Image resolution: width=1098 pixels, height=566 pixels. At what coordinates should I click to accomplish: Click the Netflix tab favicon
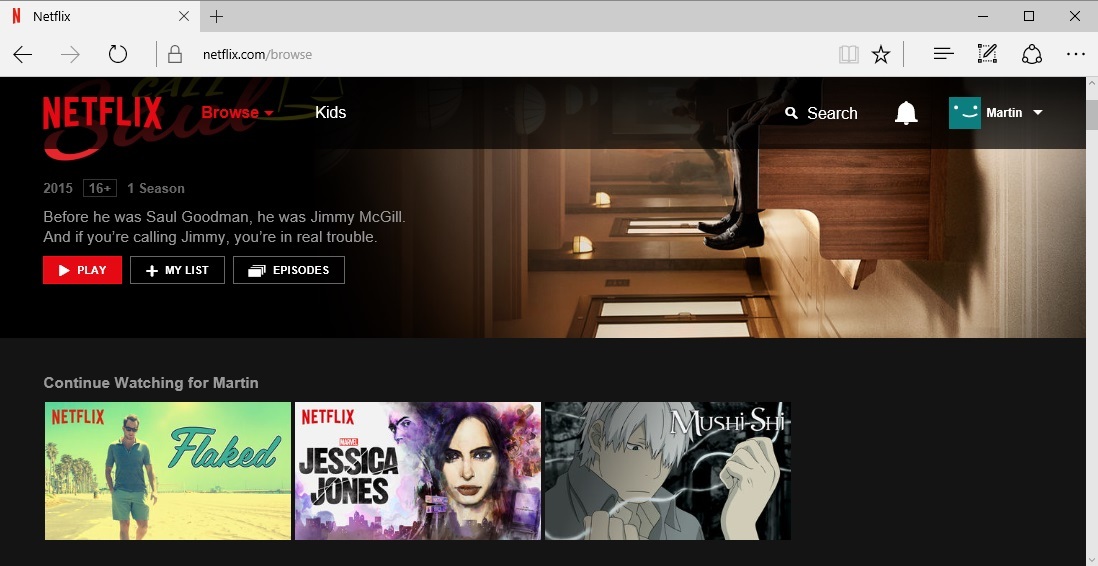17,16
